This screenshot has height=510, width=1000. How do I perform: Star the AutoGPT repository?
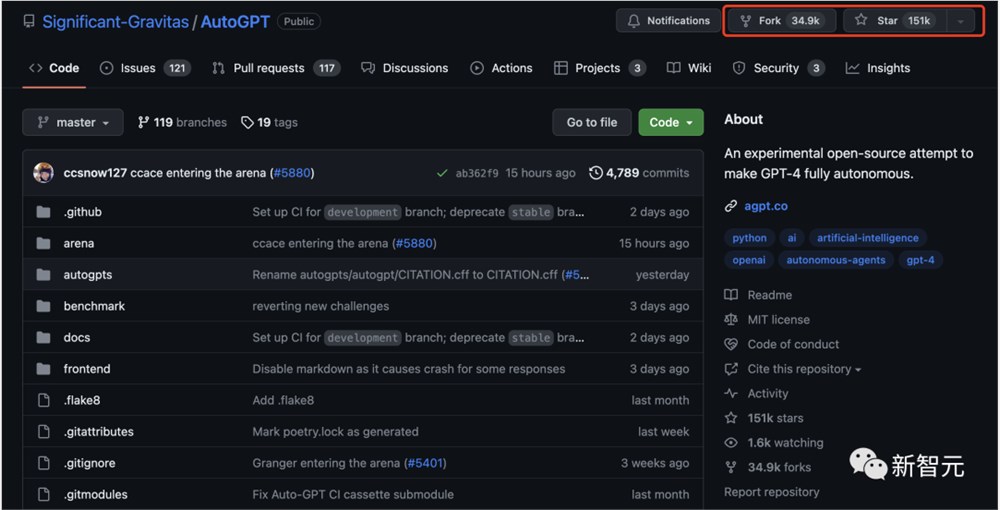[895, 21]
